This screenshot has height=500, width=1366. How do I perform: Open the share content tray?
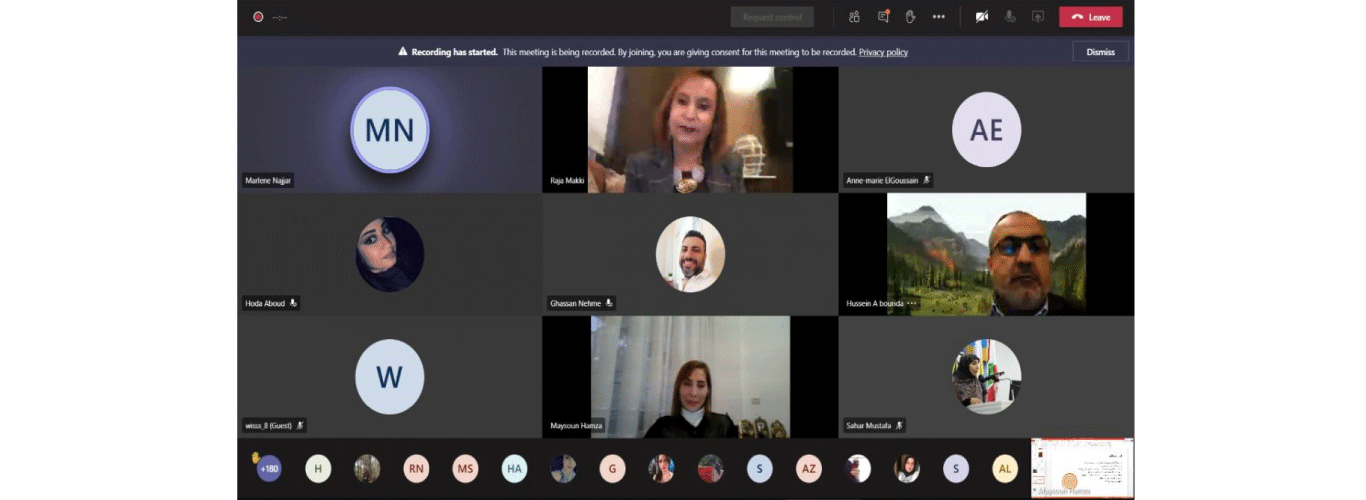tap(1038, 17)
